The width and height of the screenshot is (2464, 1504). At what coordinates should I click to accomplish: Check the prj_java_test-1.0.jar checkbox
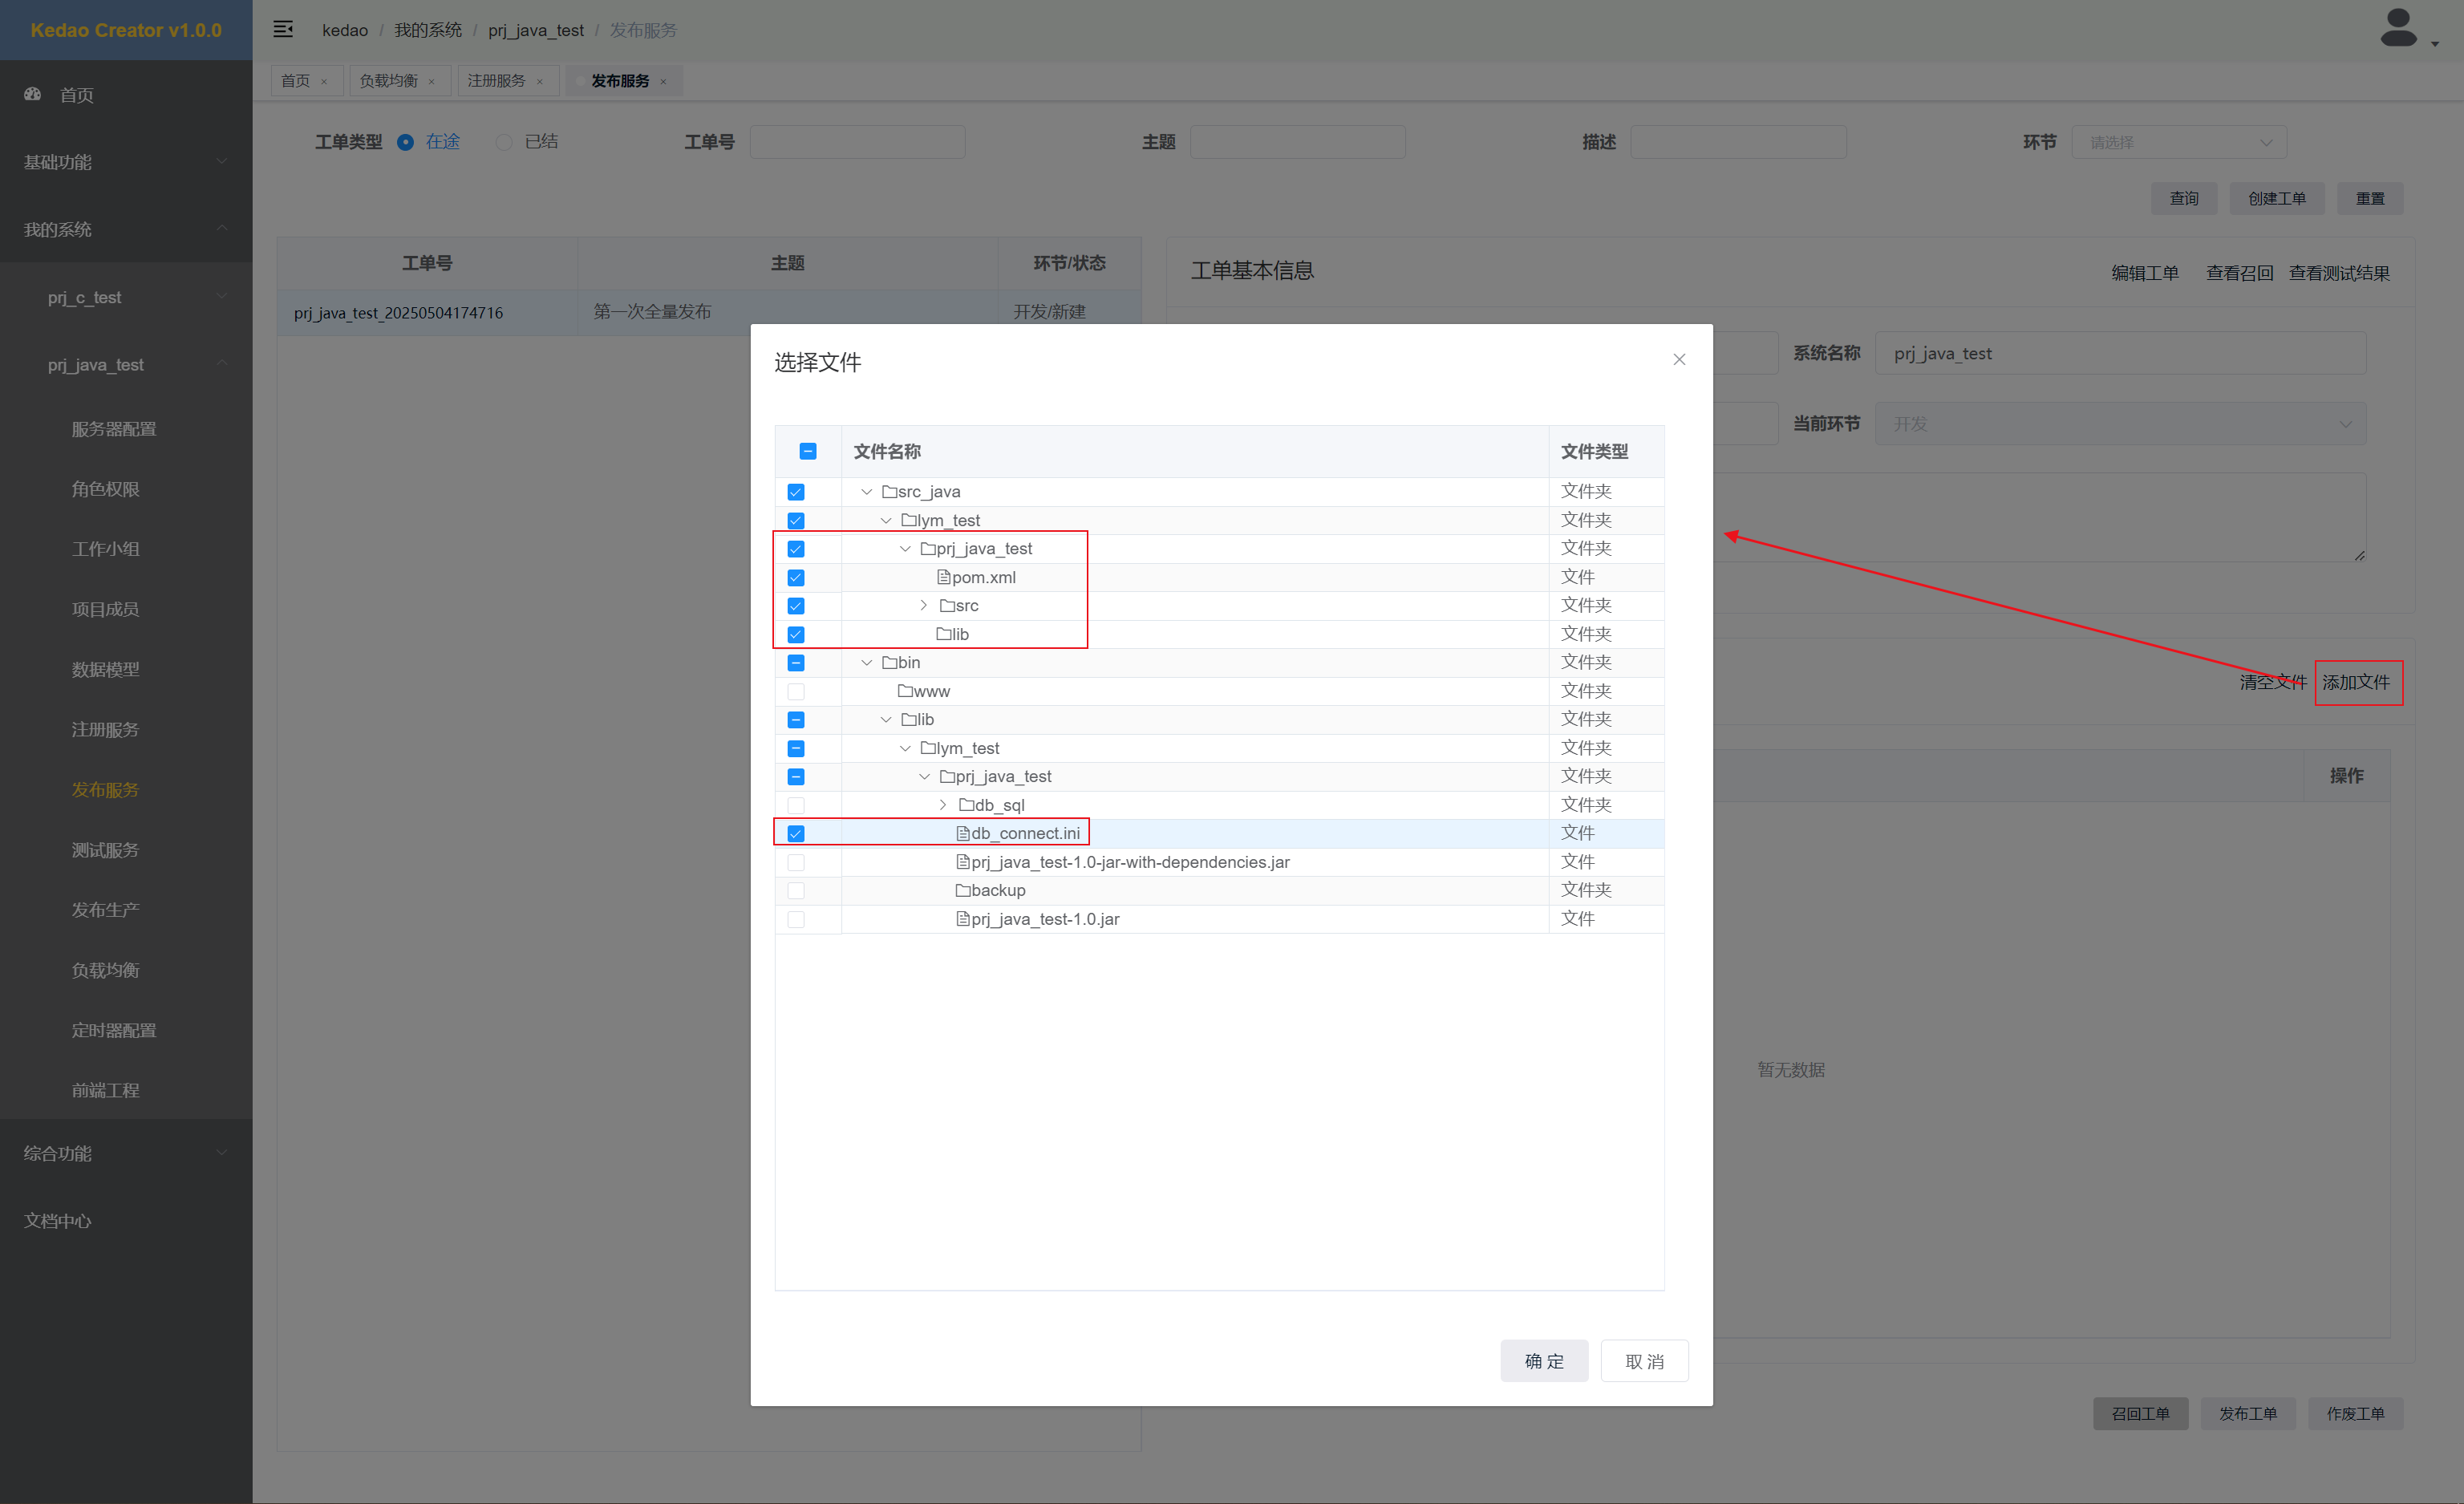point(796,919)
